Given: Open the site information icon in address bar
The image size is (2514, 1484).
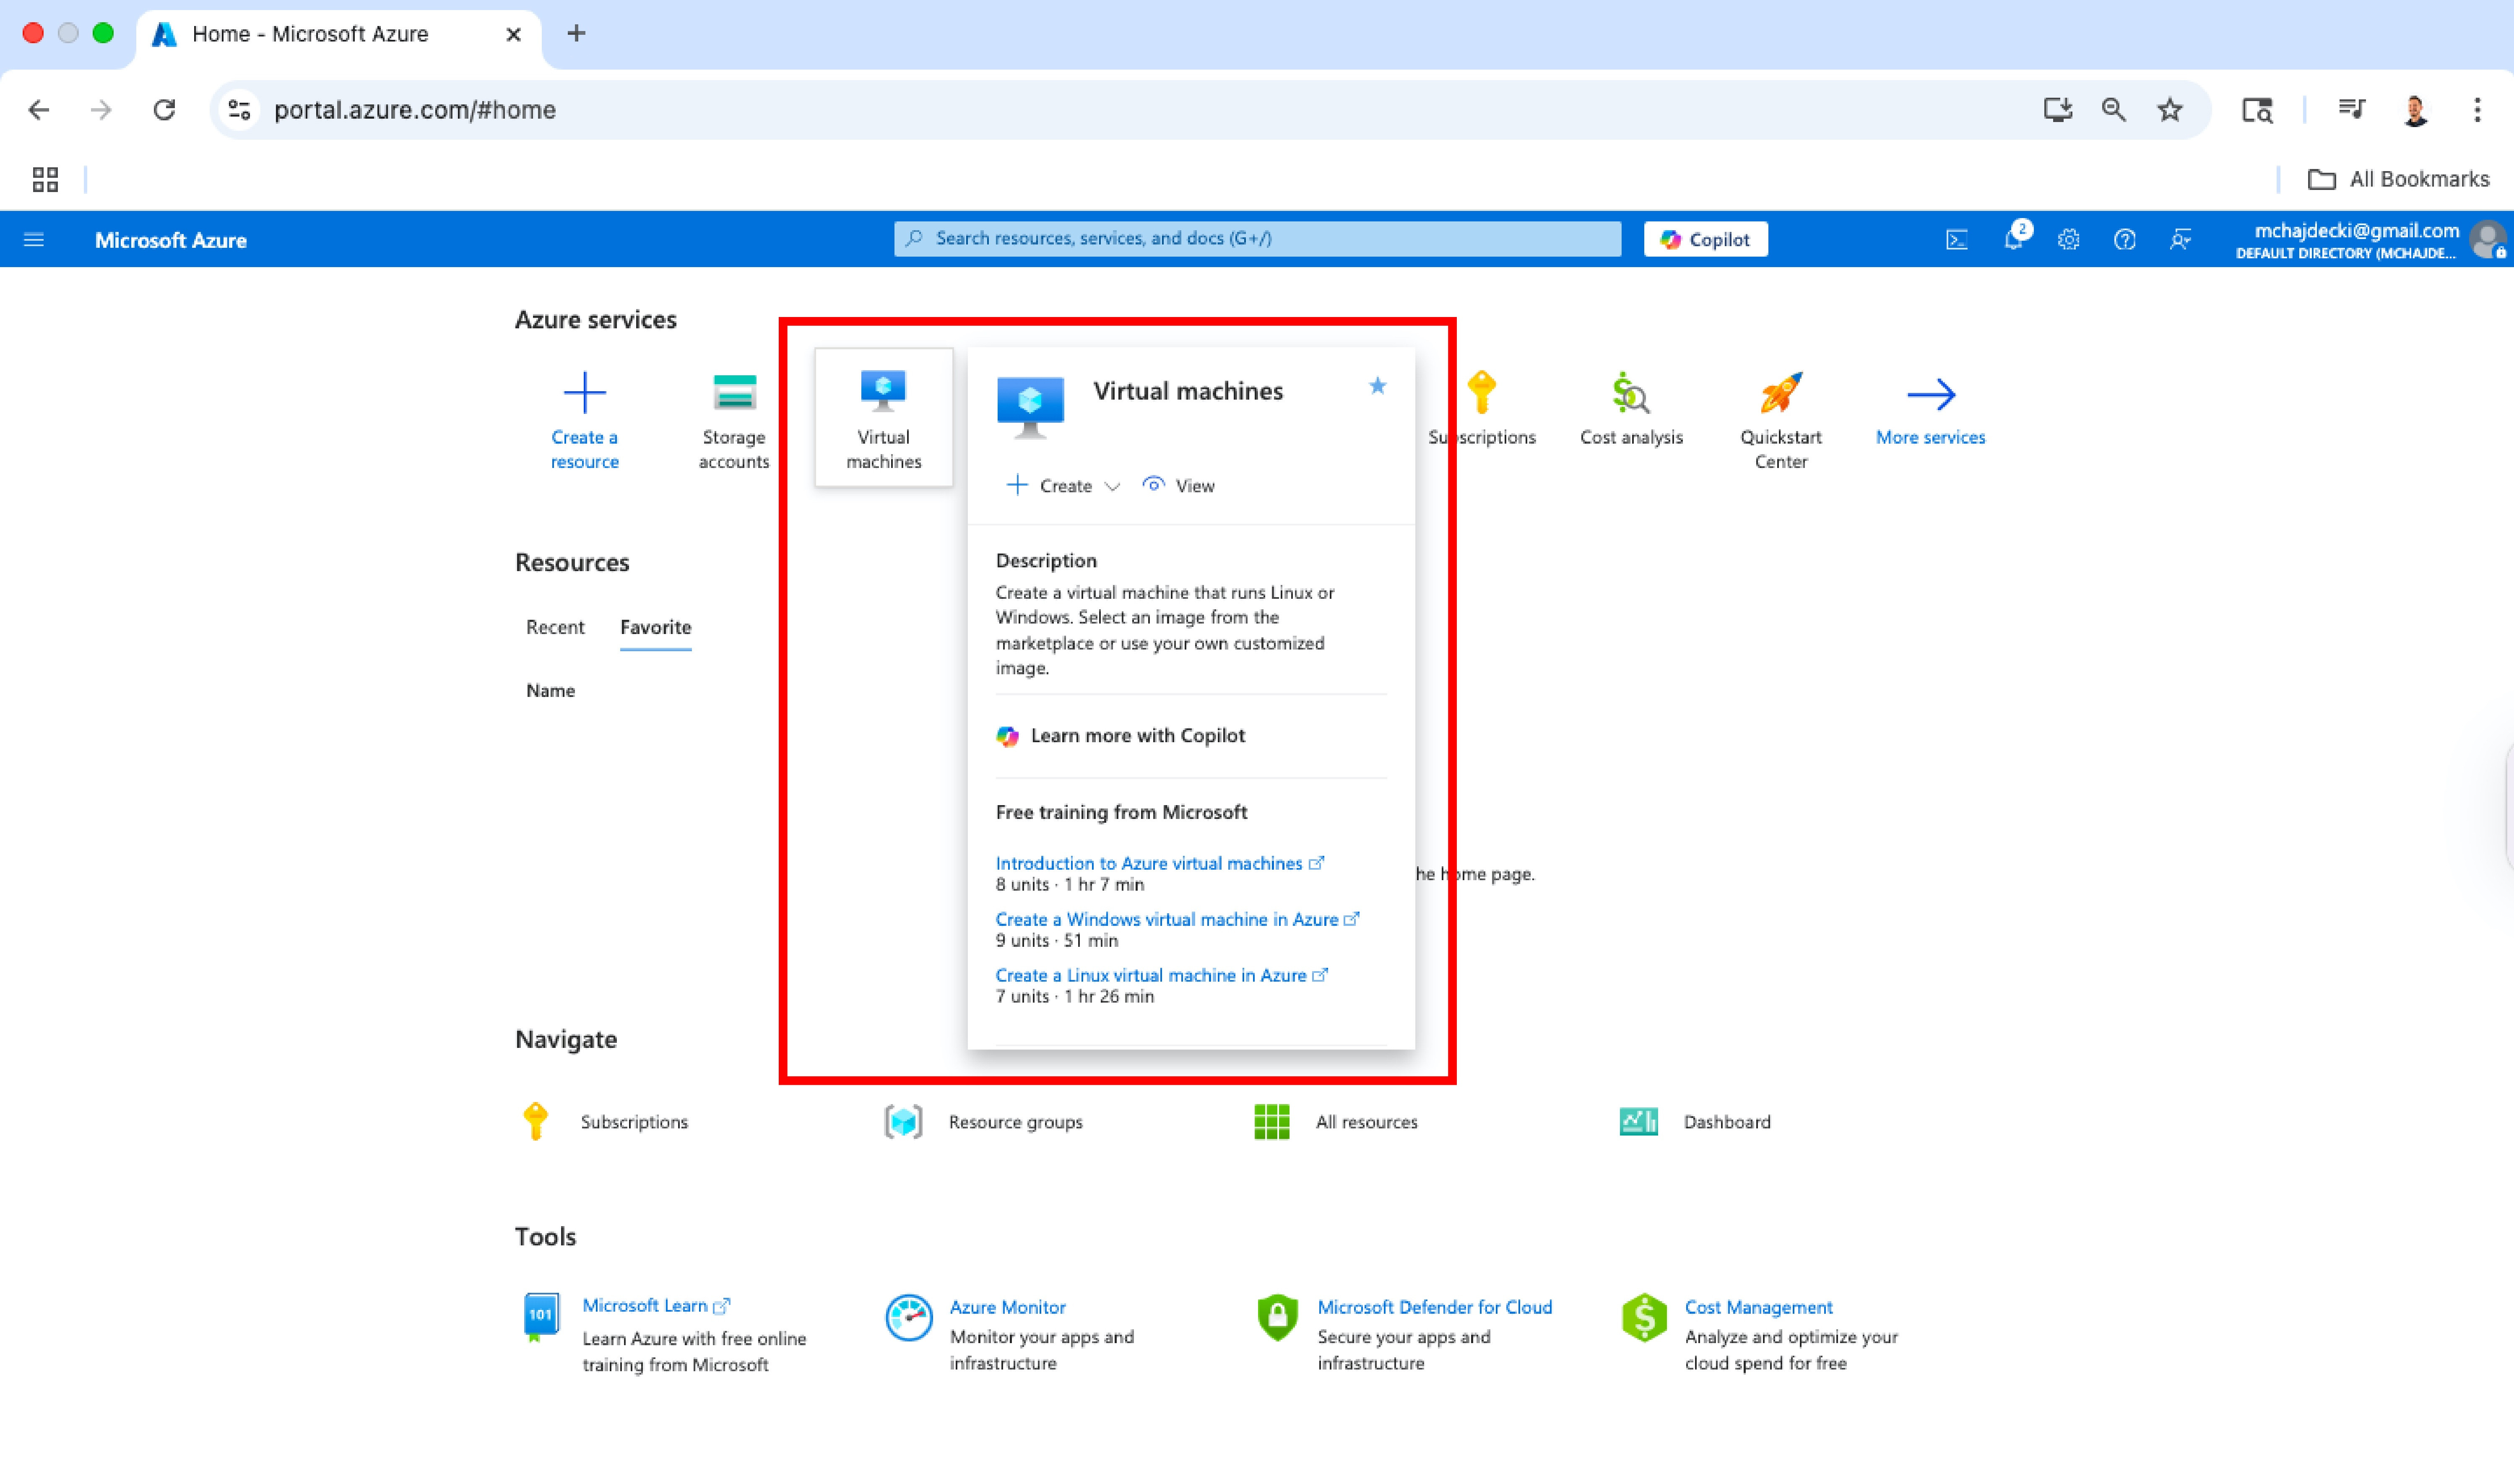Looking at the screenshot, I should pyautogui.click(x=239, y=110).
